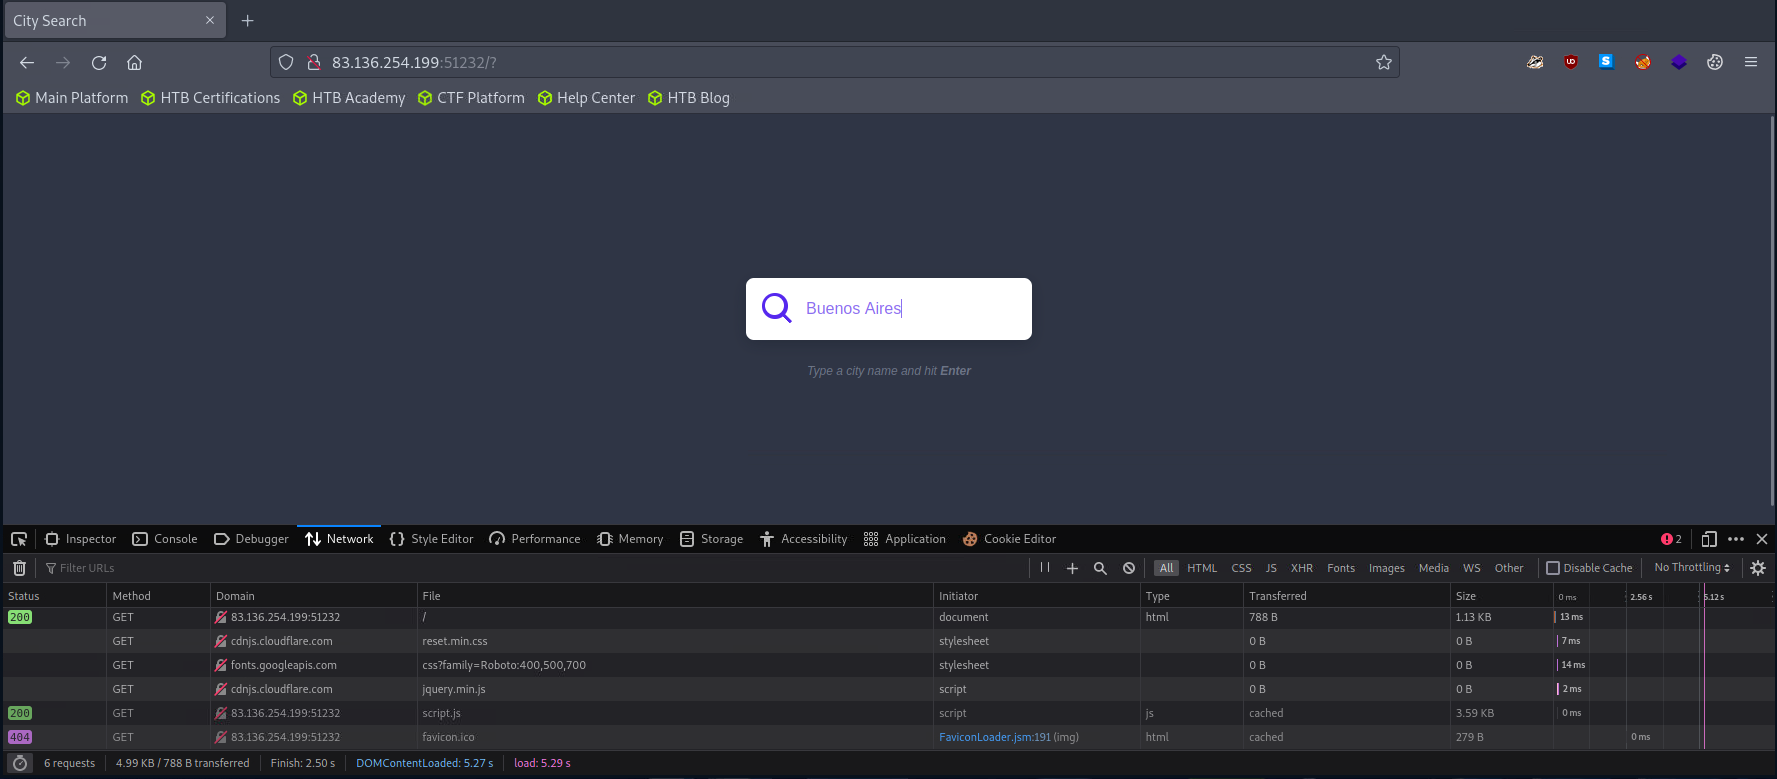1777x779 pixels.
Task: Switch to the Console tab
Action: pos(165,539)
